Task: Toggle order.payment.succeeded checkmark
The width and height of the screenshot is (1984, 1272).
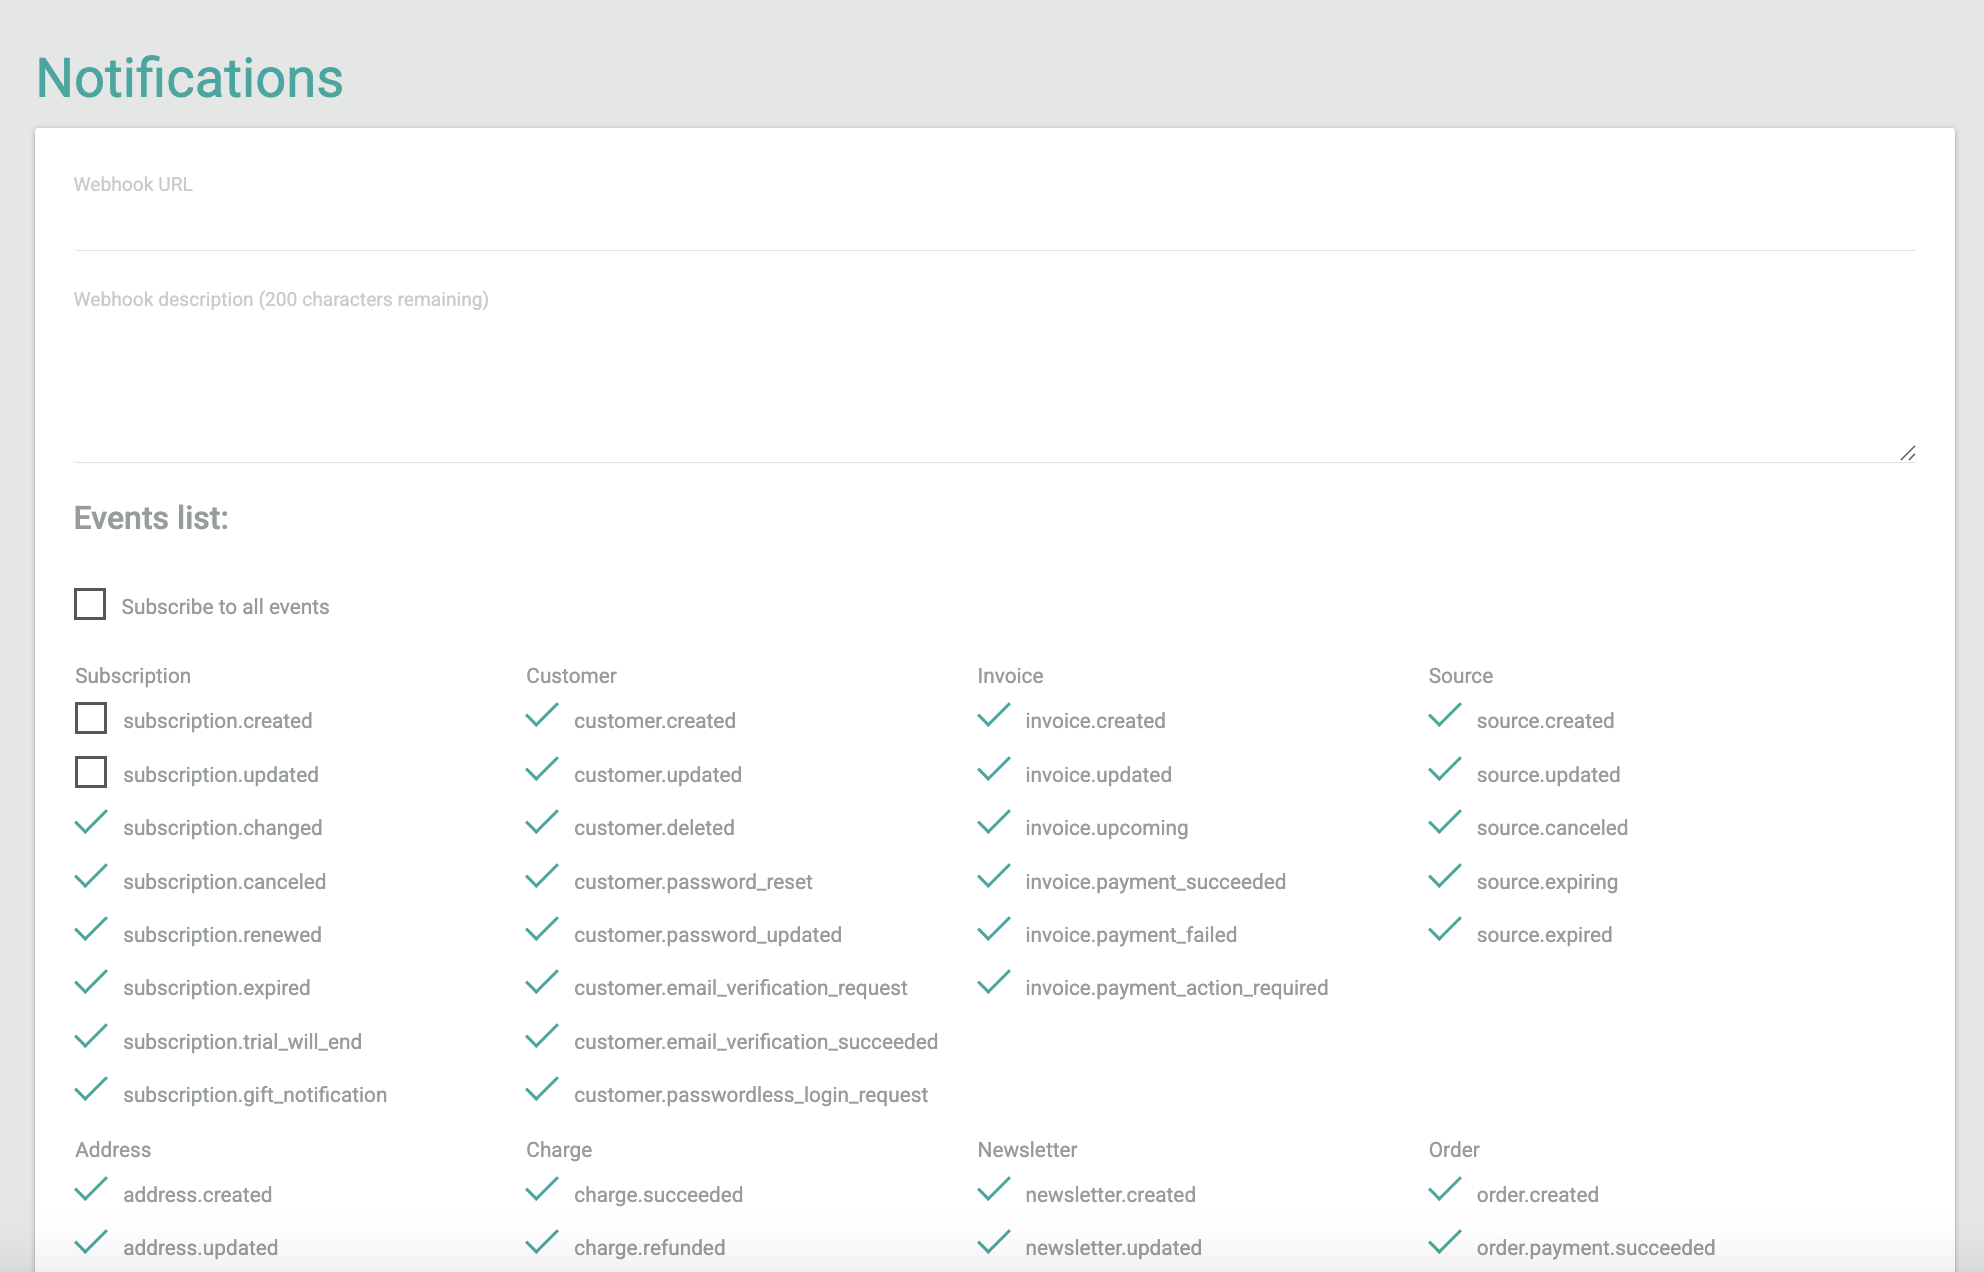Action: [x=1445, y=1245]
